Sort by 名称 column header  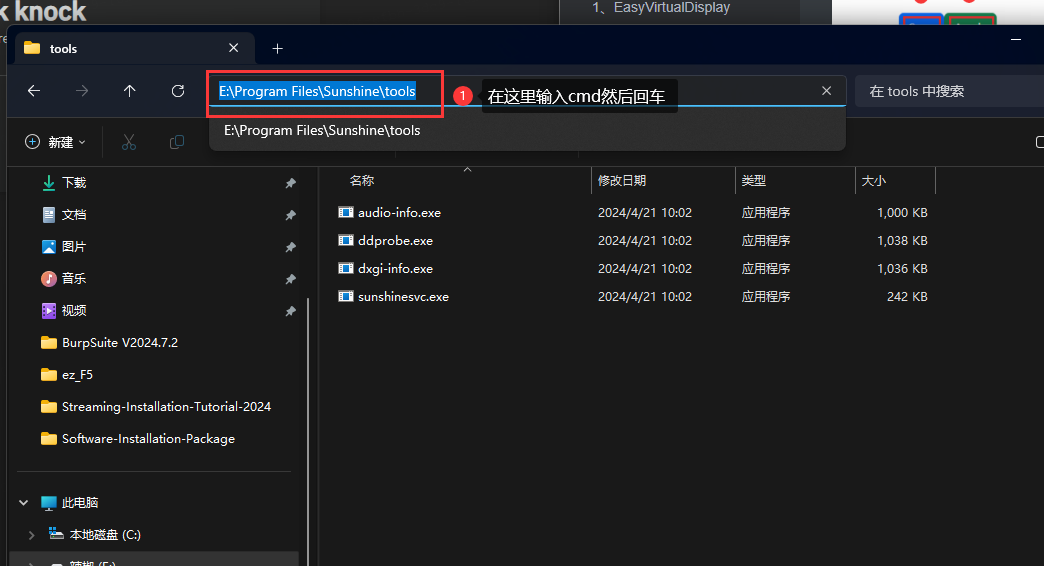362,180
